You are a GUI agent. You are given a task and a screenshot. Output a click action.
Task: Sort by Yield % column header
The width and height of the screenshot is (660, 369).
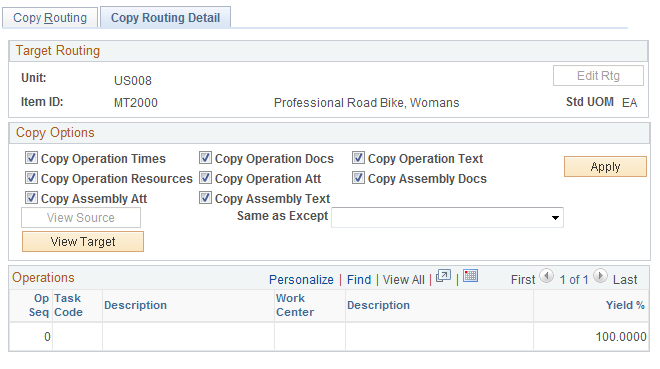point(625,305)
